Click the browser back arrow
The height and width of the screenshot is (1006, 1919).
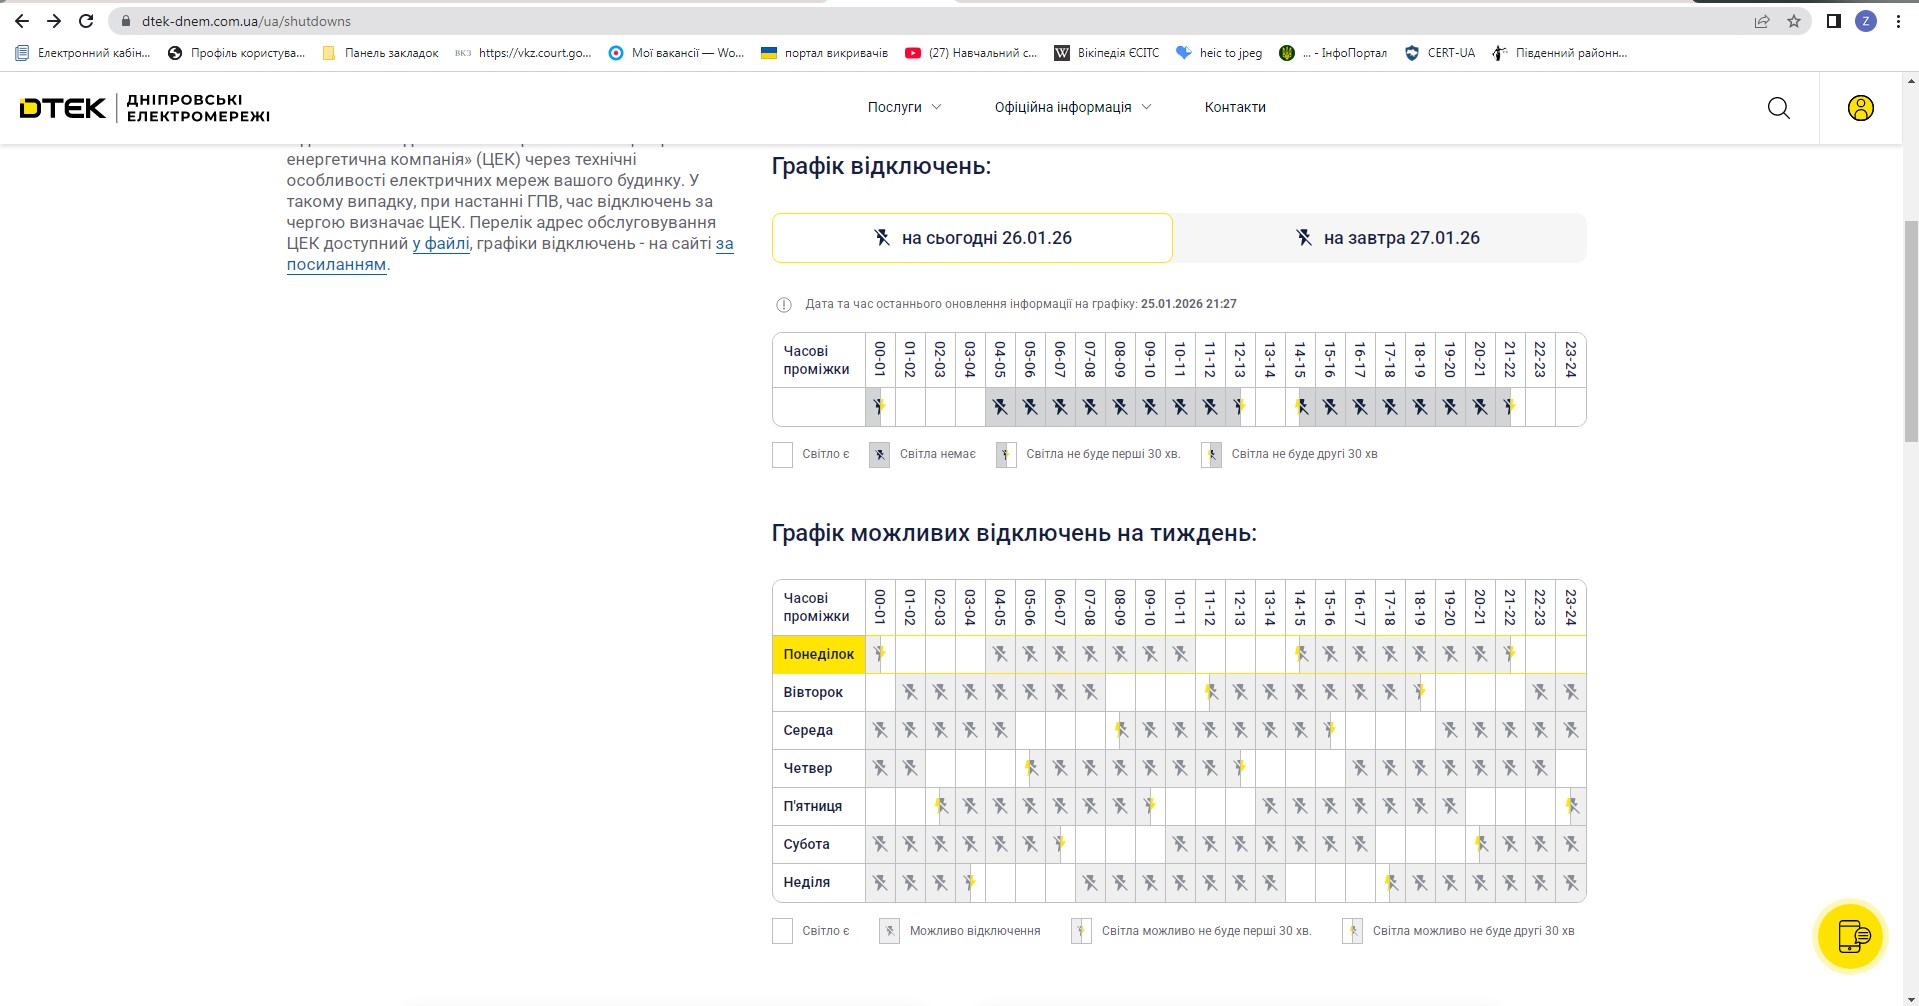22,21
